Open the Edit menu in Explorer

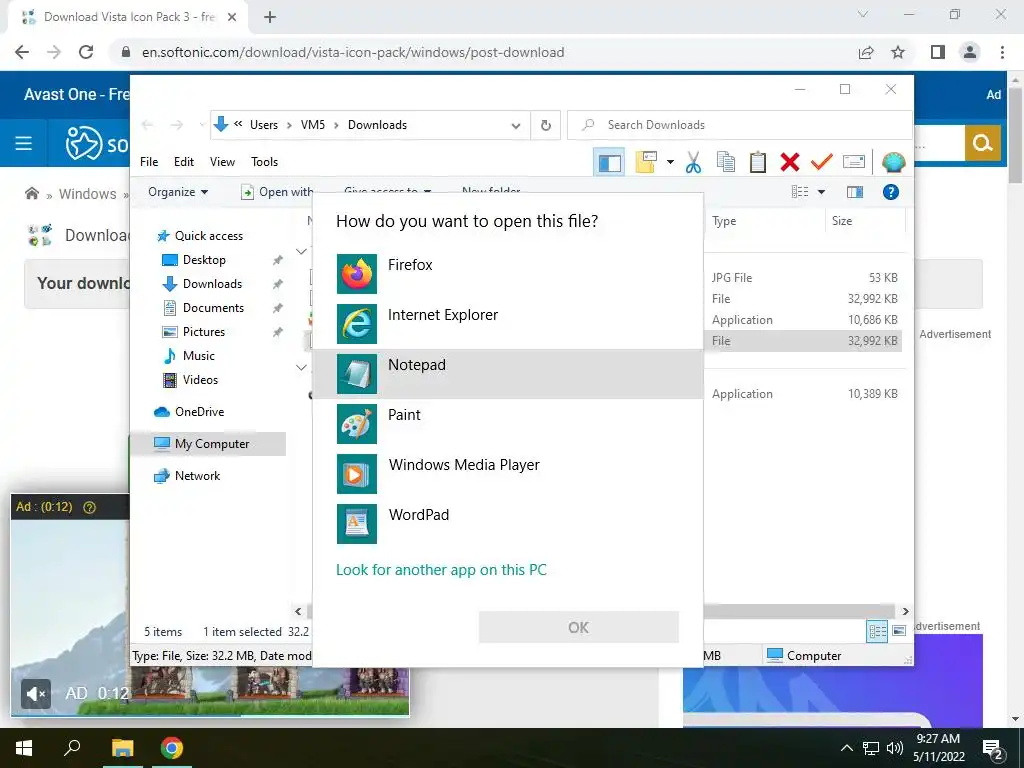[x=184, y=162]
